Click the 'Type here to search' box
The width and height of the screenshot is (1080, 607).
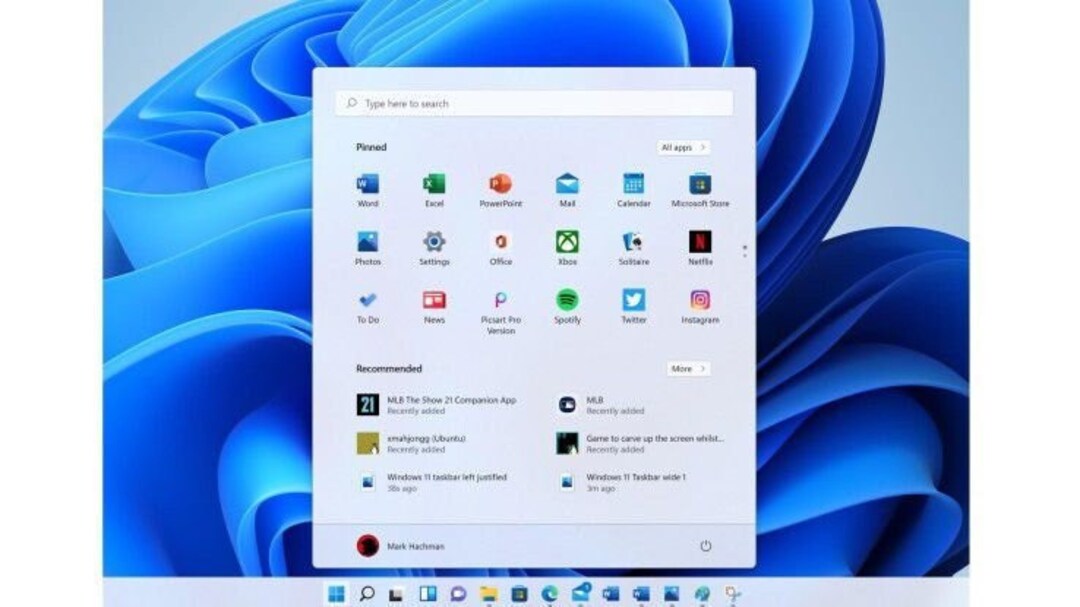[x=534, y=103]
